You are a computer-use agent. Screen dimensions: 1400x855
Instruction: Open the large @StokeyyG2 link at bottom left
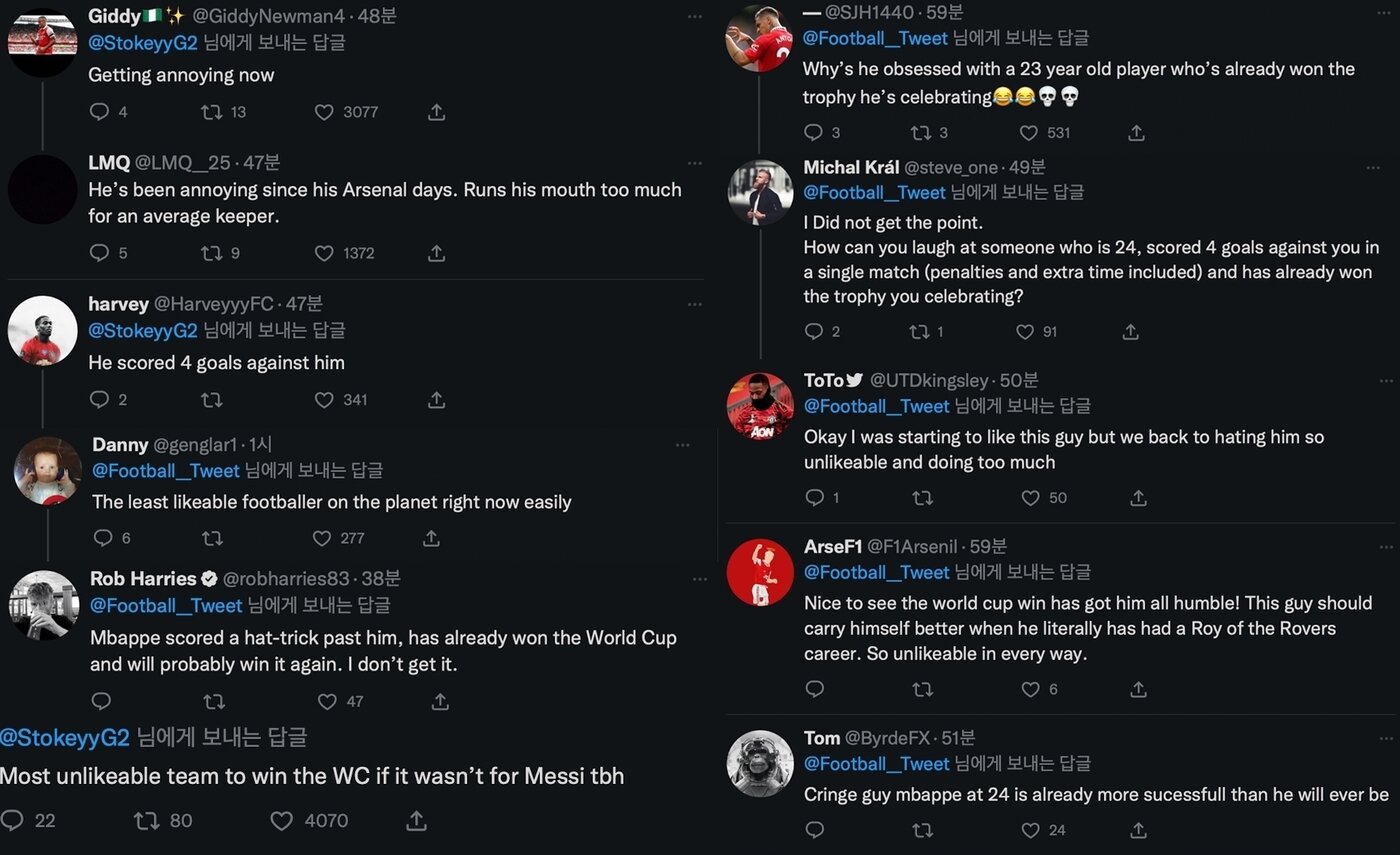point(65,738)
